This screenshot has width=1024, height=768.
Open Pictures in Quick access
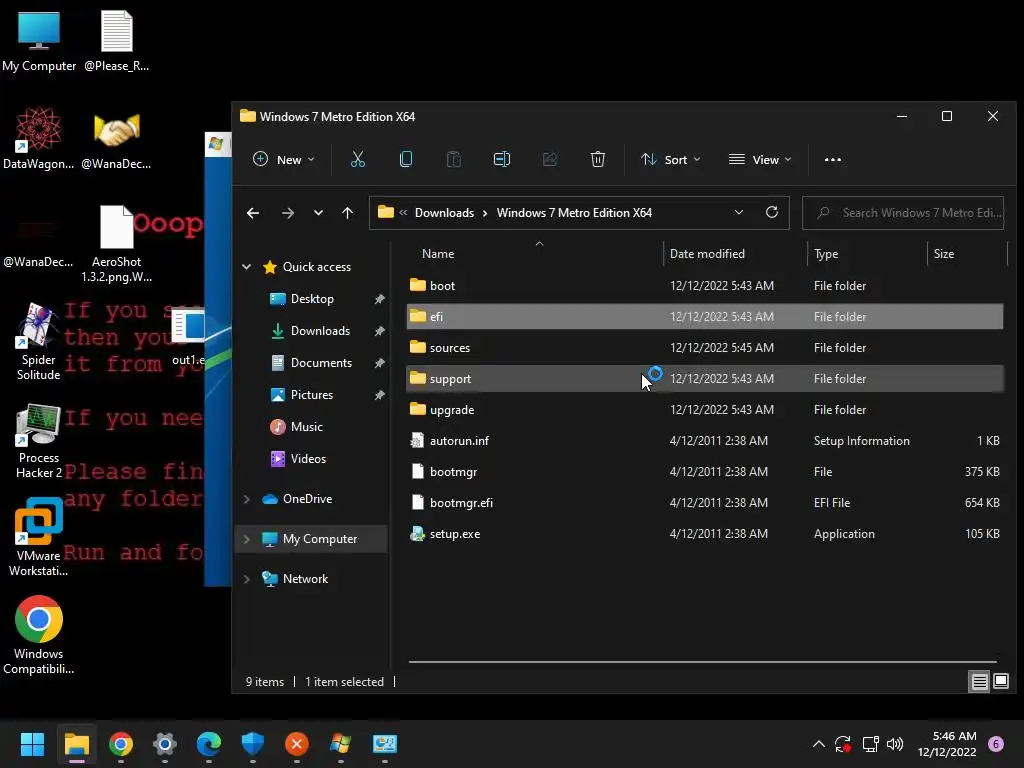coord(312,394)
